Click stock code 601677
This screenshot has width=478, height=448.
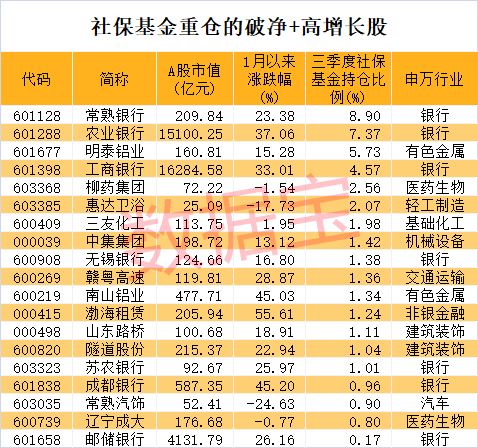coord(37,152)
